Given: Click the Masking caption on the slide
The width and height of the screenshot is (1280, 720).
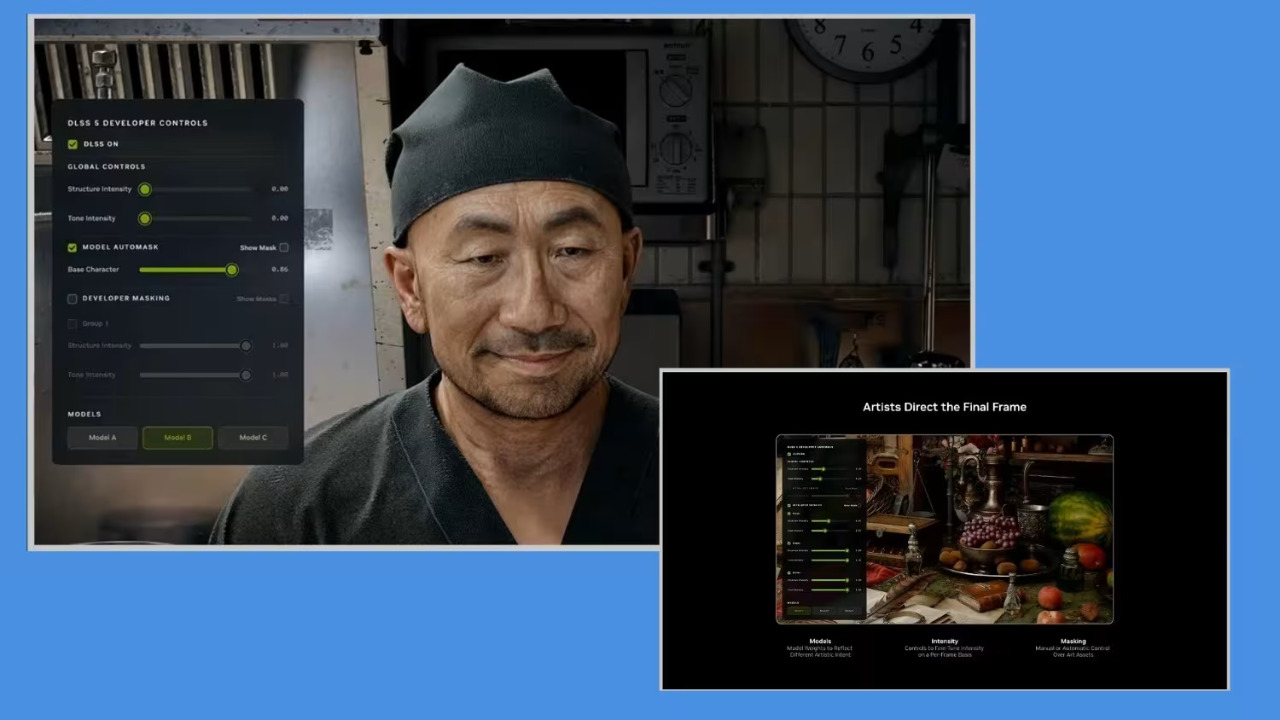Looking at the screenshot, I should pos(1073,641).
